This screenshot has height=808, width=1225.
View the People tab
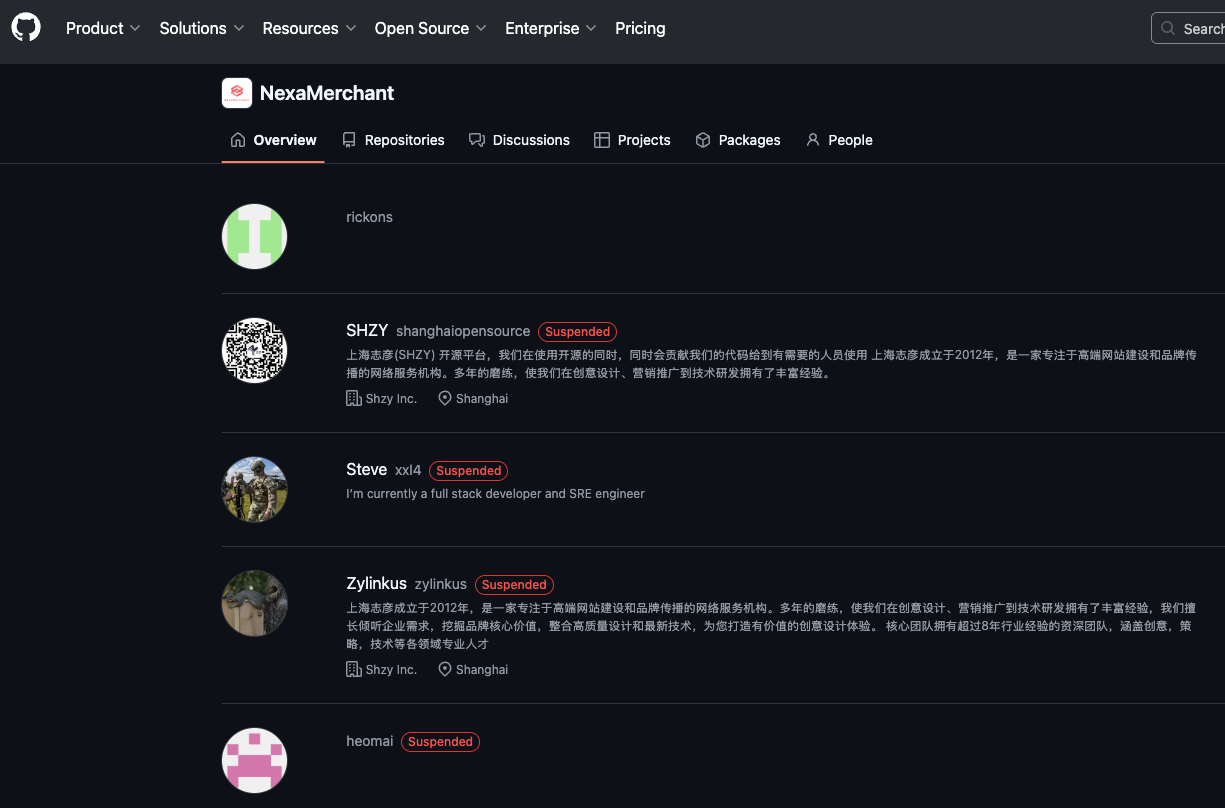click(x=839, y=140)
